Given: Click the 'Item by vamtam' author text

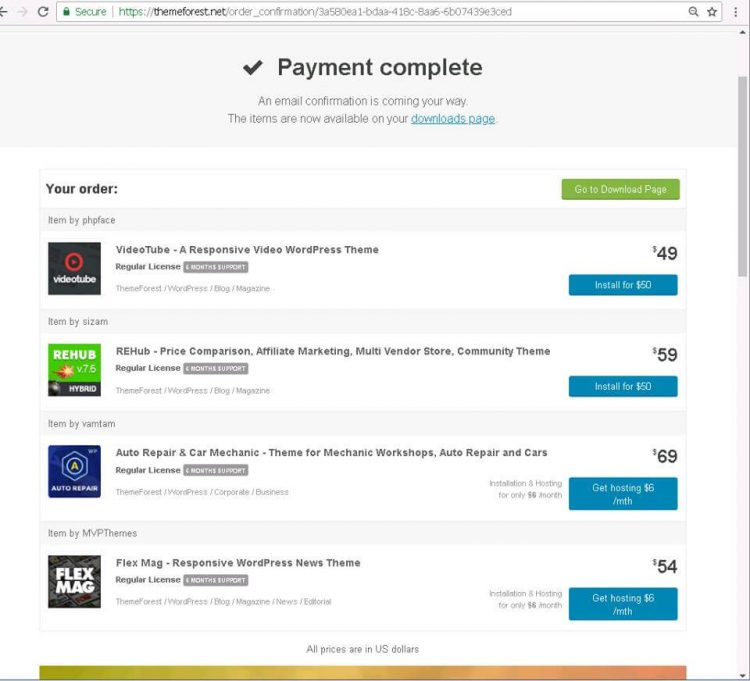Looking at the screenshot, I should coord(81,424).
